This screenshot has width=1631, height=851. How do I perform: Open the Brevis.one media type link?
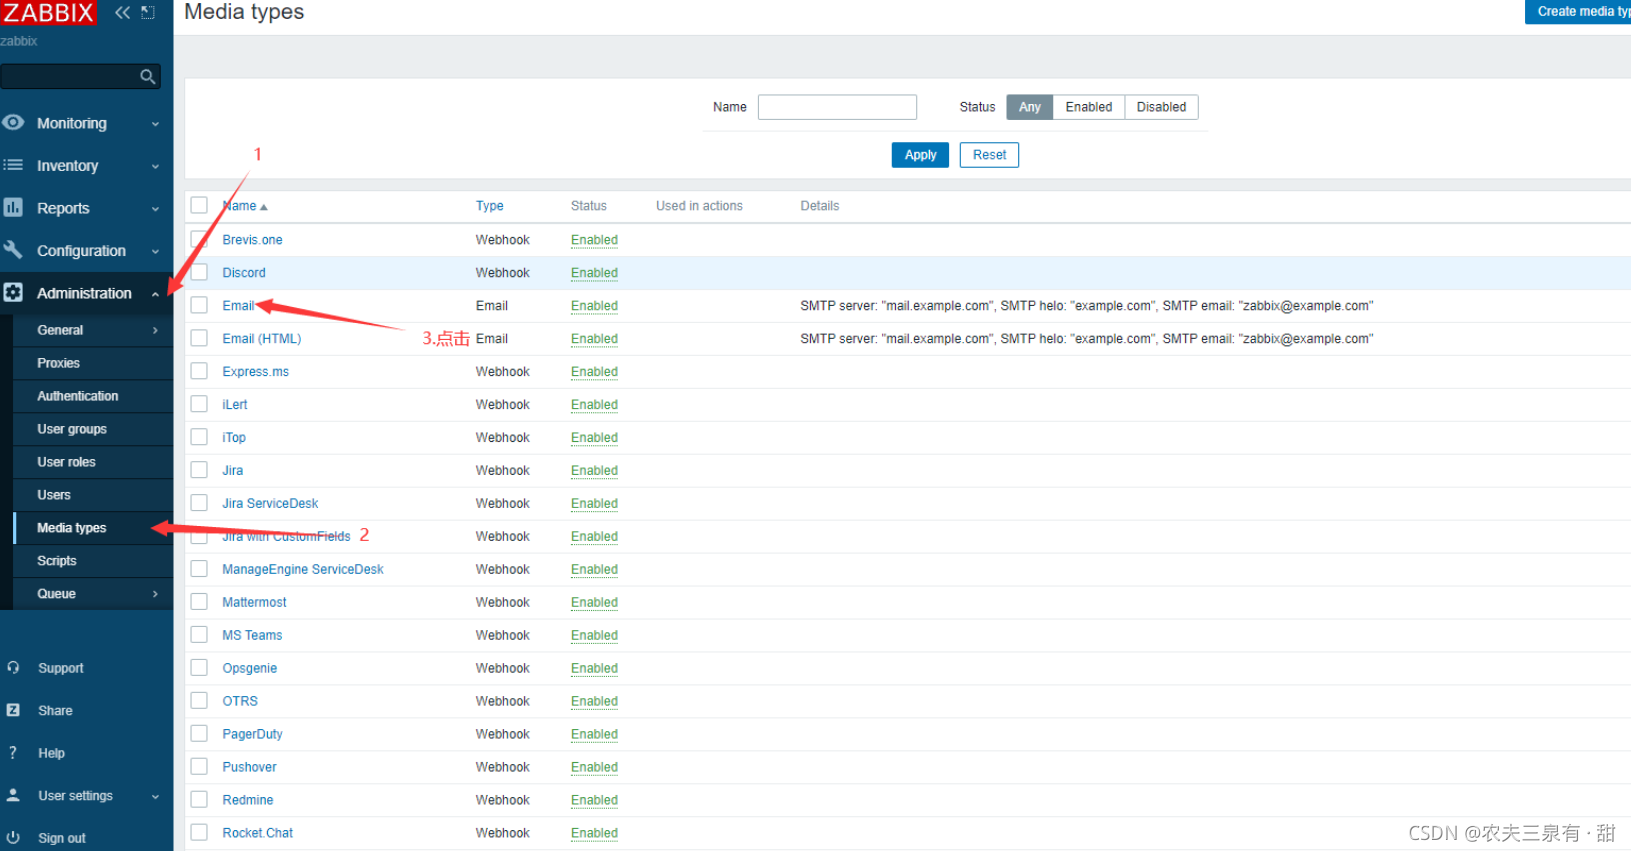(252, 240)
